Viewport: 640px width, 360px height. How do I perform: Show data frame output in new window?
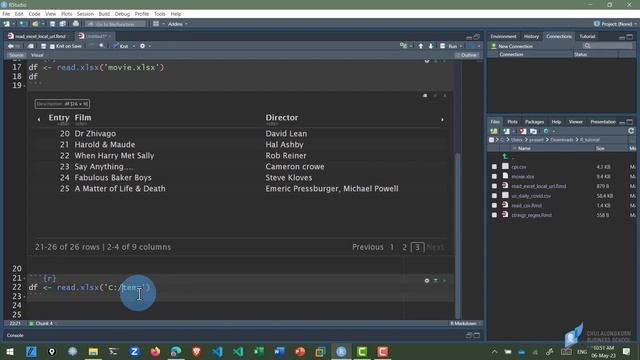(x=425, y=96)
